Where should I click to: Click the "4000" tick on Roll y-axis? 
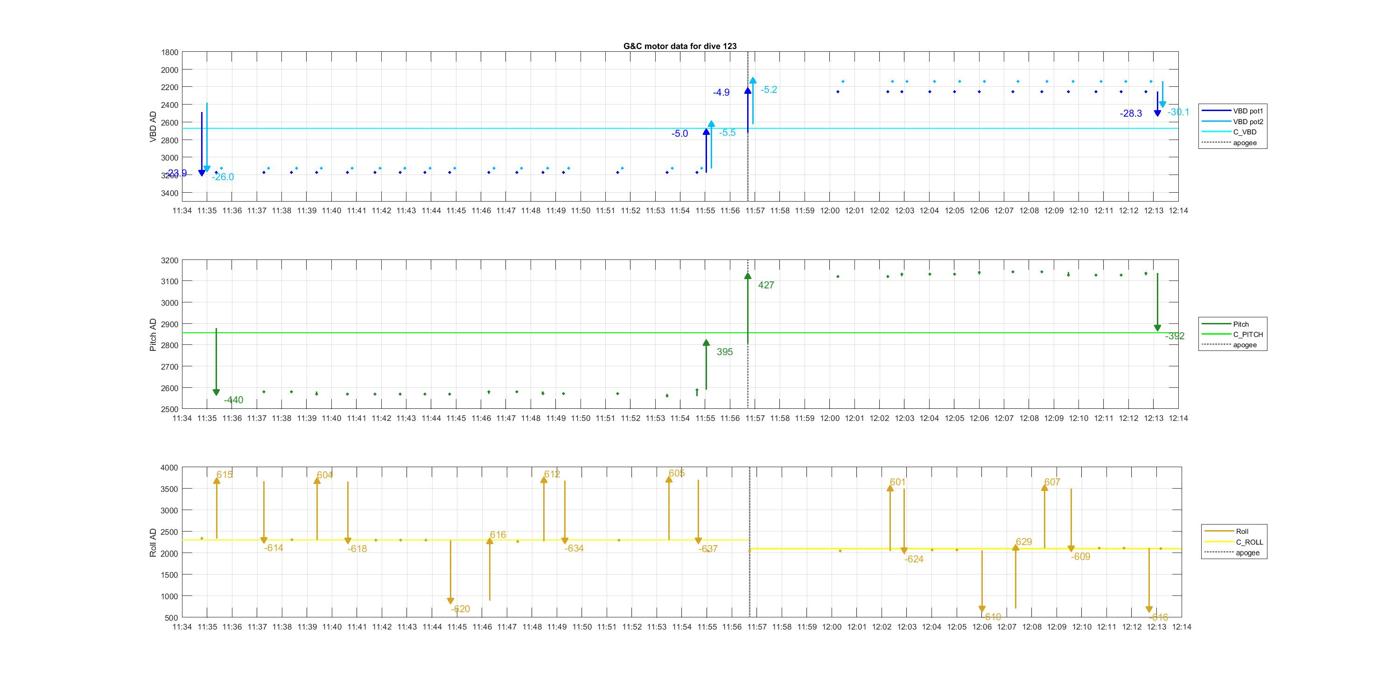pos(170,468)
